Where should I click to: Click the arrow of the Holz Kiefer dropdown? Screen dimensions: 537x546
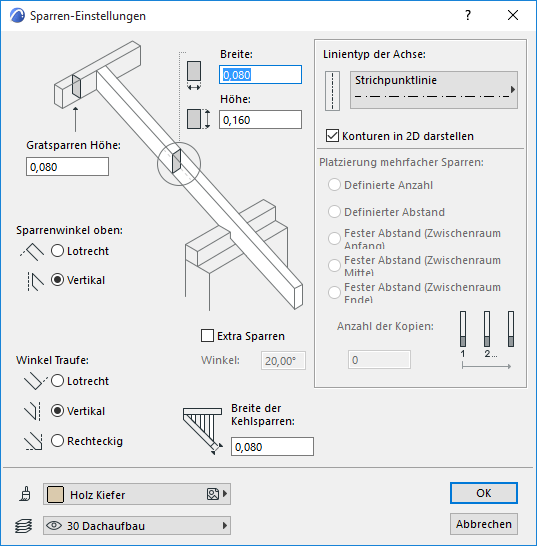225,494
